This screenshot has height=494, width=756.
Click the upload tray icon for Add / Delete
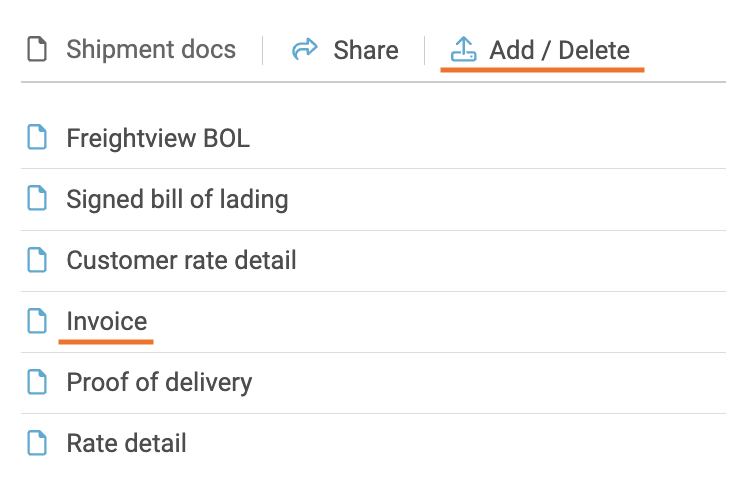click(463, 49)
